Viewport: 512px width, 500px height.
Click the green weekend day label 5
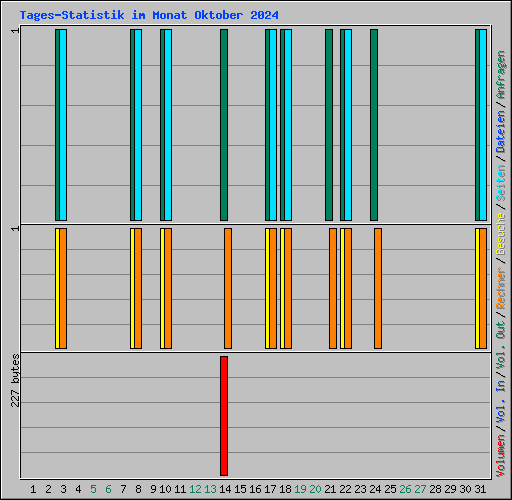pos(93,489)
